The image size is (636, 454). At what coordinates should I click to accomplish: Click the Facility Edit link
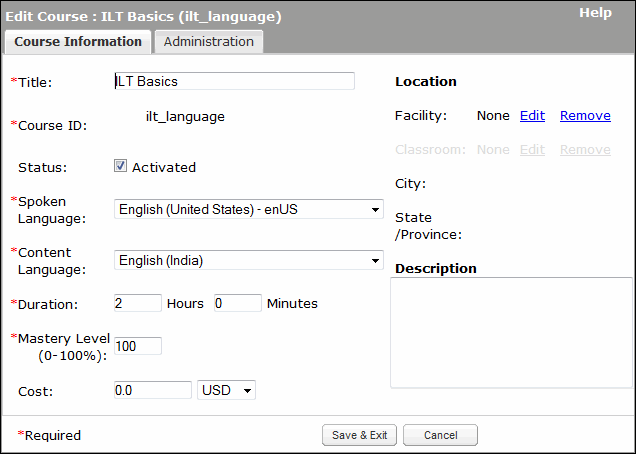[532, 116]
